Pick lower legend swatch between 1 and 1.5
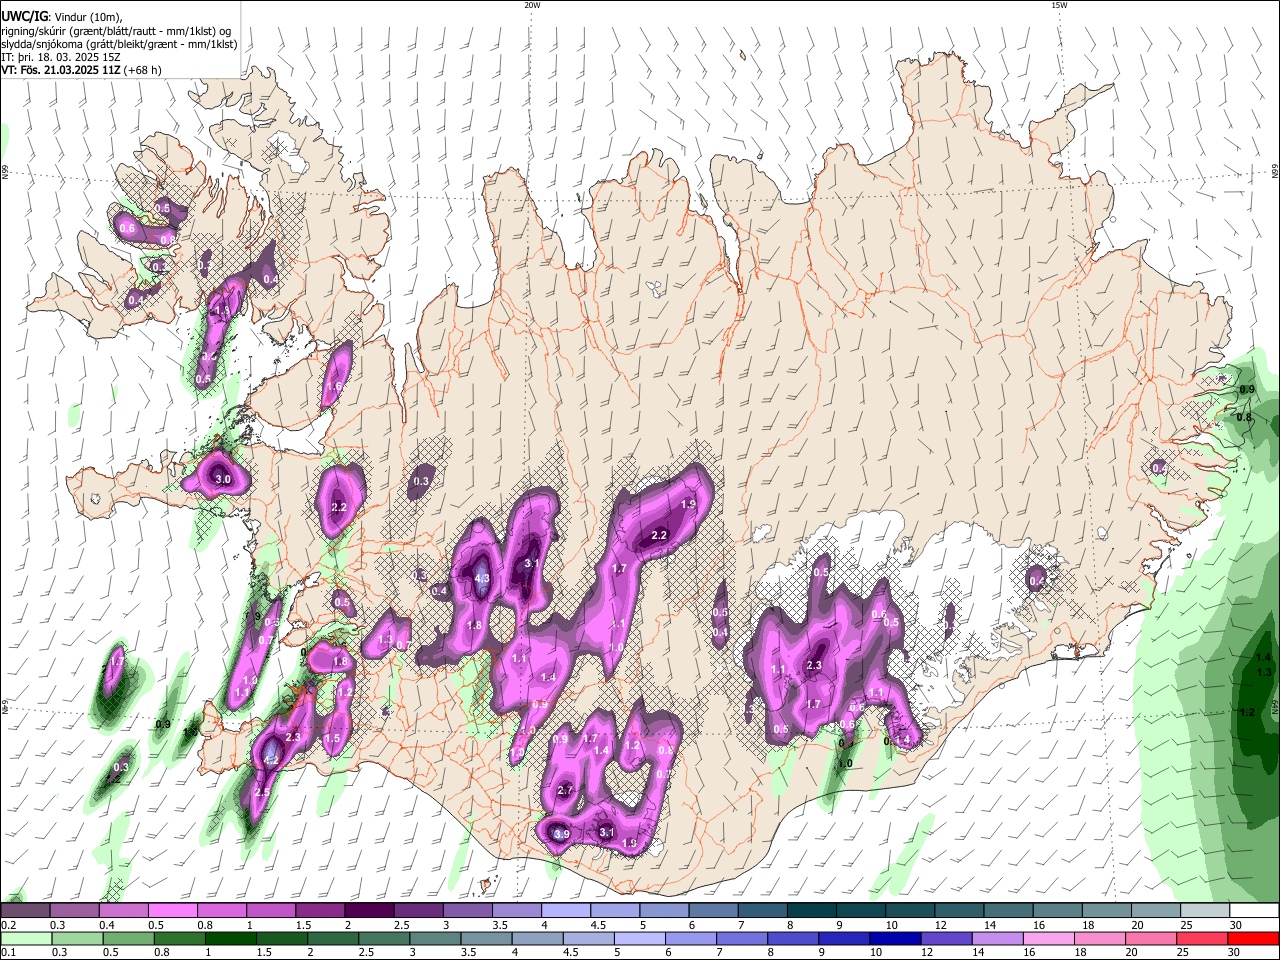The width and height of the screenshot is (1280, 960). 230,939
